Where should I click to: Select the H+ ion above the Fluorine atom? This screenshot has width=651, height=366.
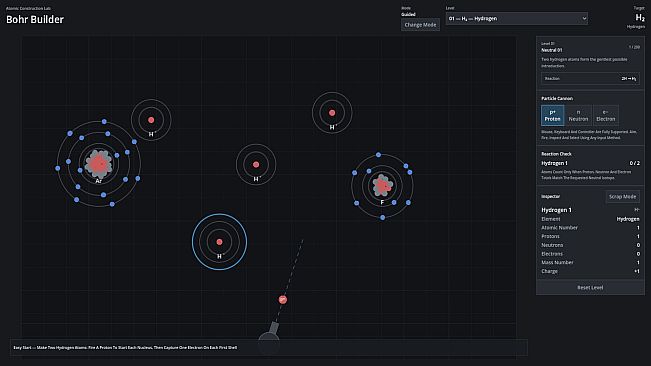(x=332, y=112)
